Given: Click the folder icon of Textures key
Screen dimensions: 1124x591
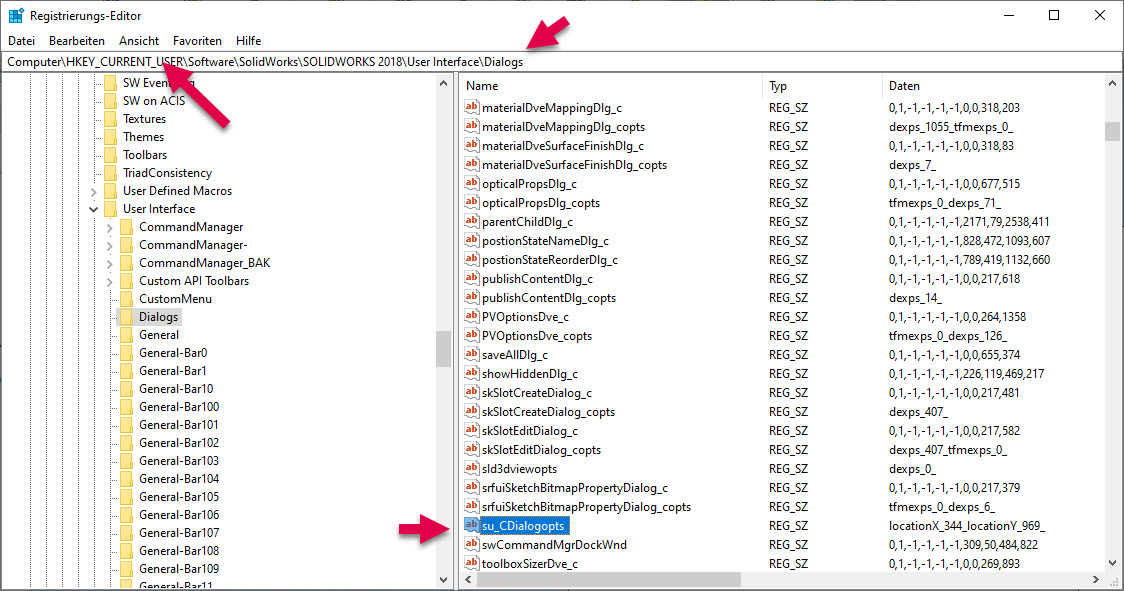Looking at the screenshot, I should pyautogui.click(x=110, y=119).
